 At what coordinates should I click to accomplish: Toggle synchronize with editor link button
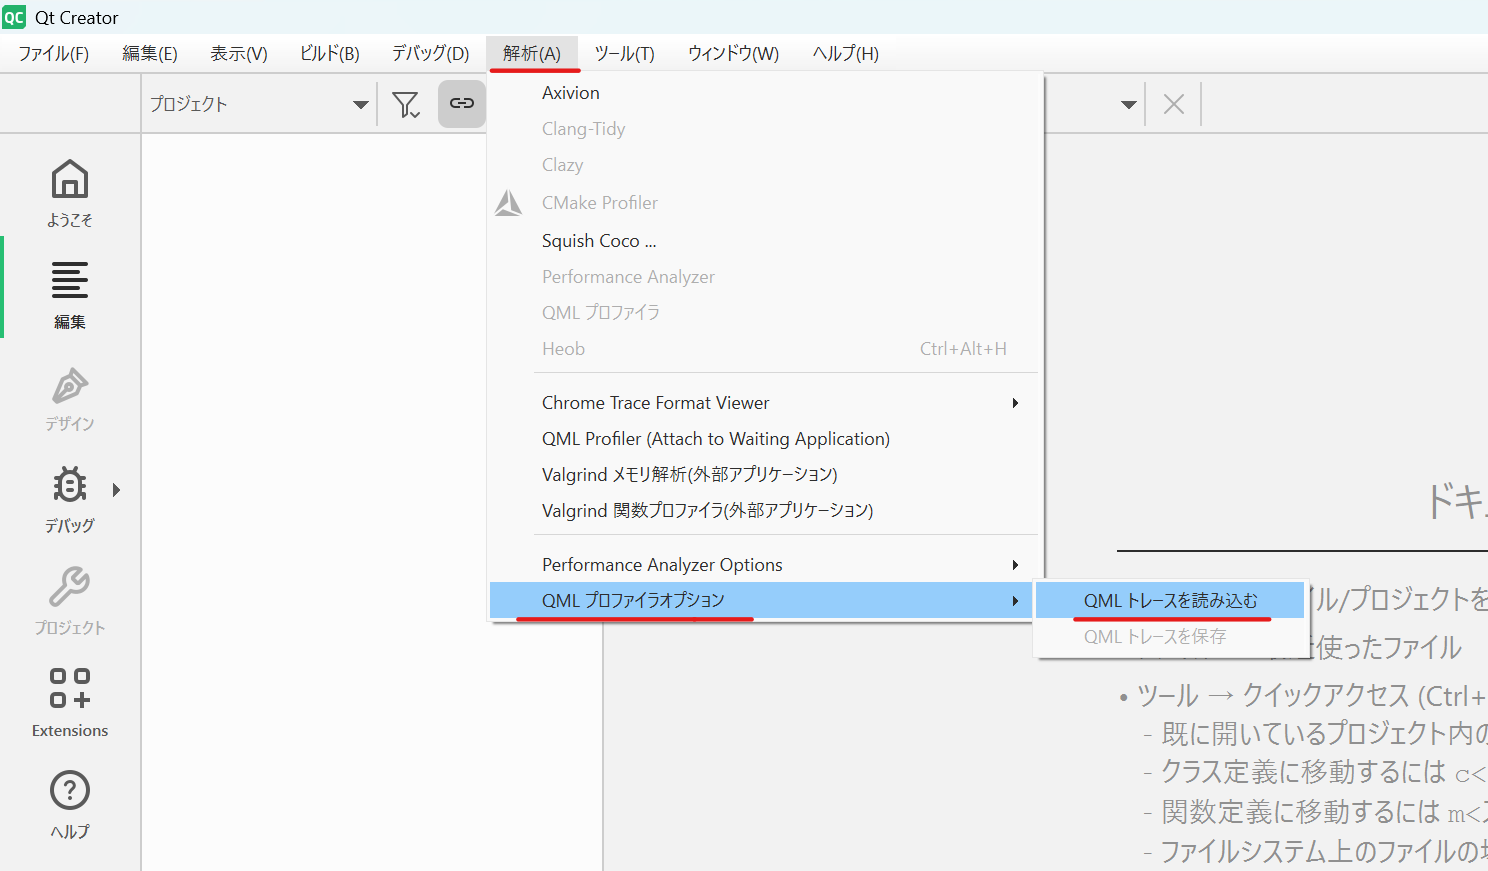coord(462,103)
